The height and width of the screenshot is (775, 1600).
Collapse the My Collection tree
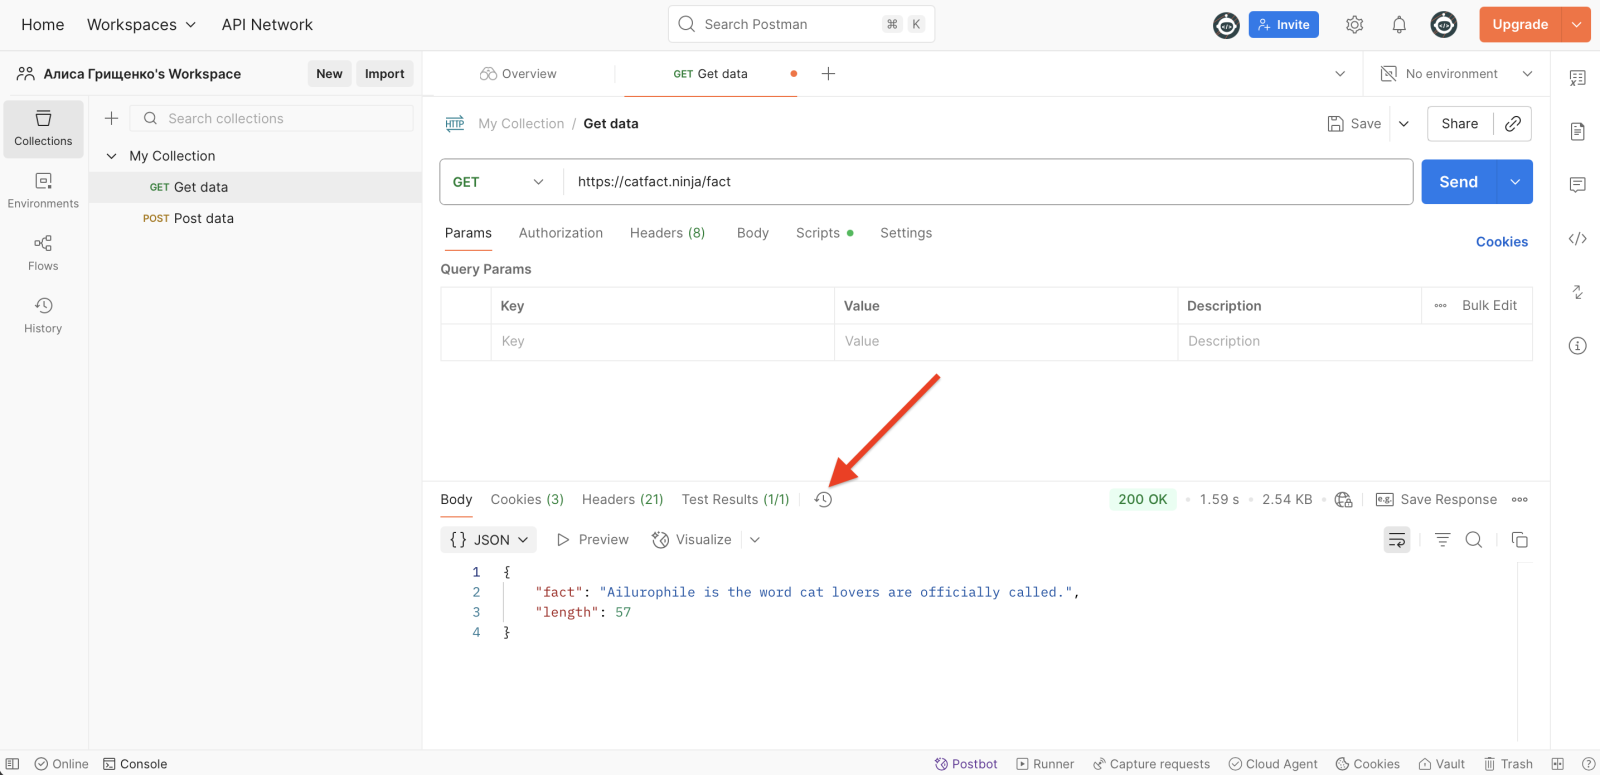click(112, 156)
